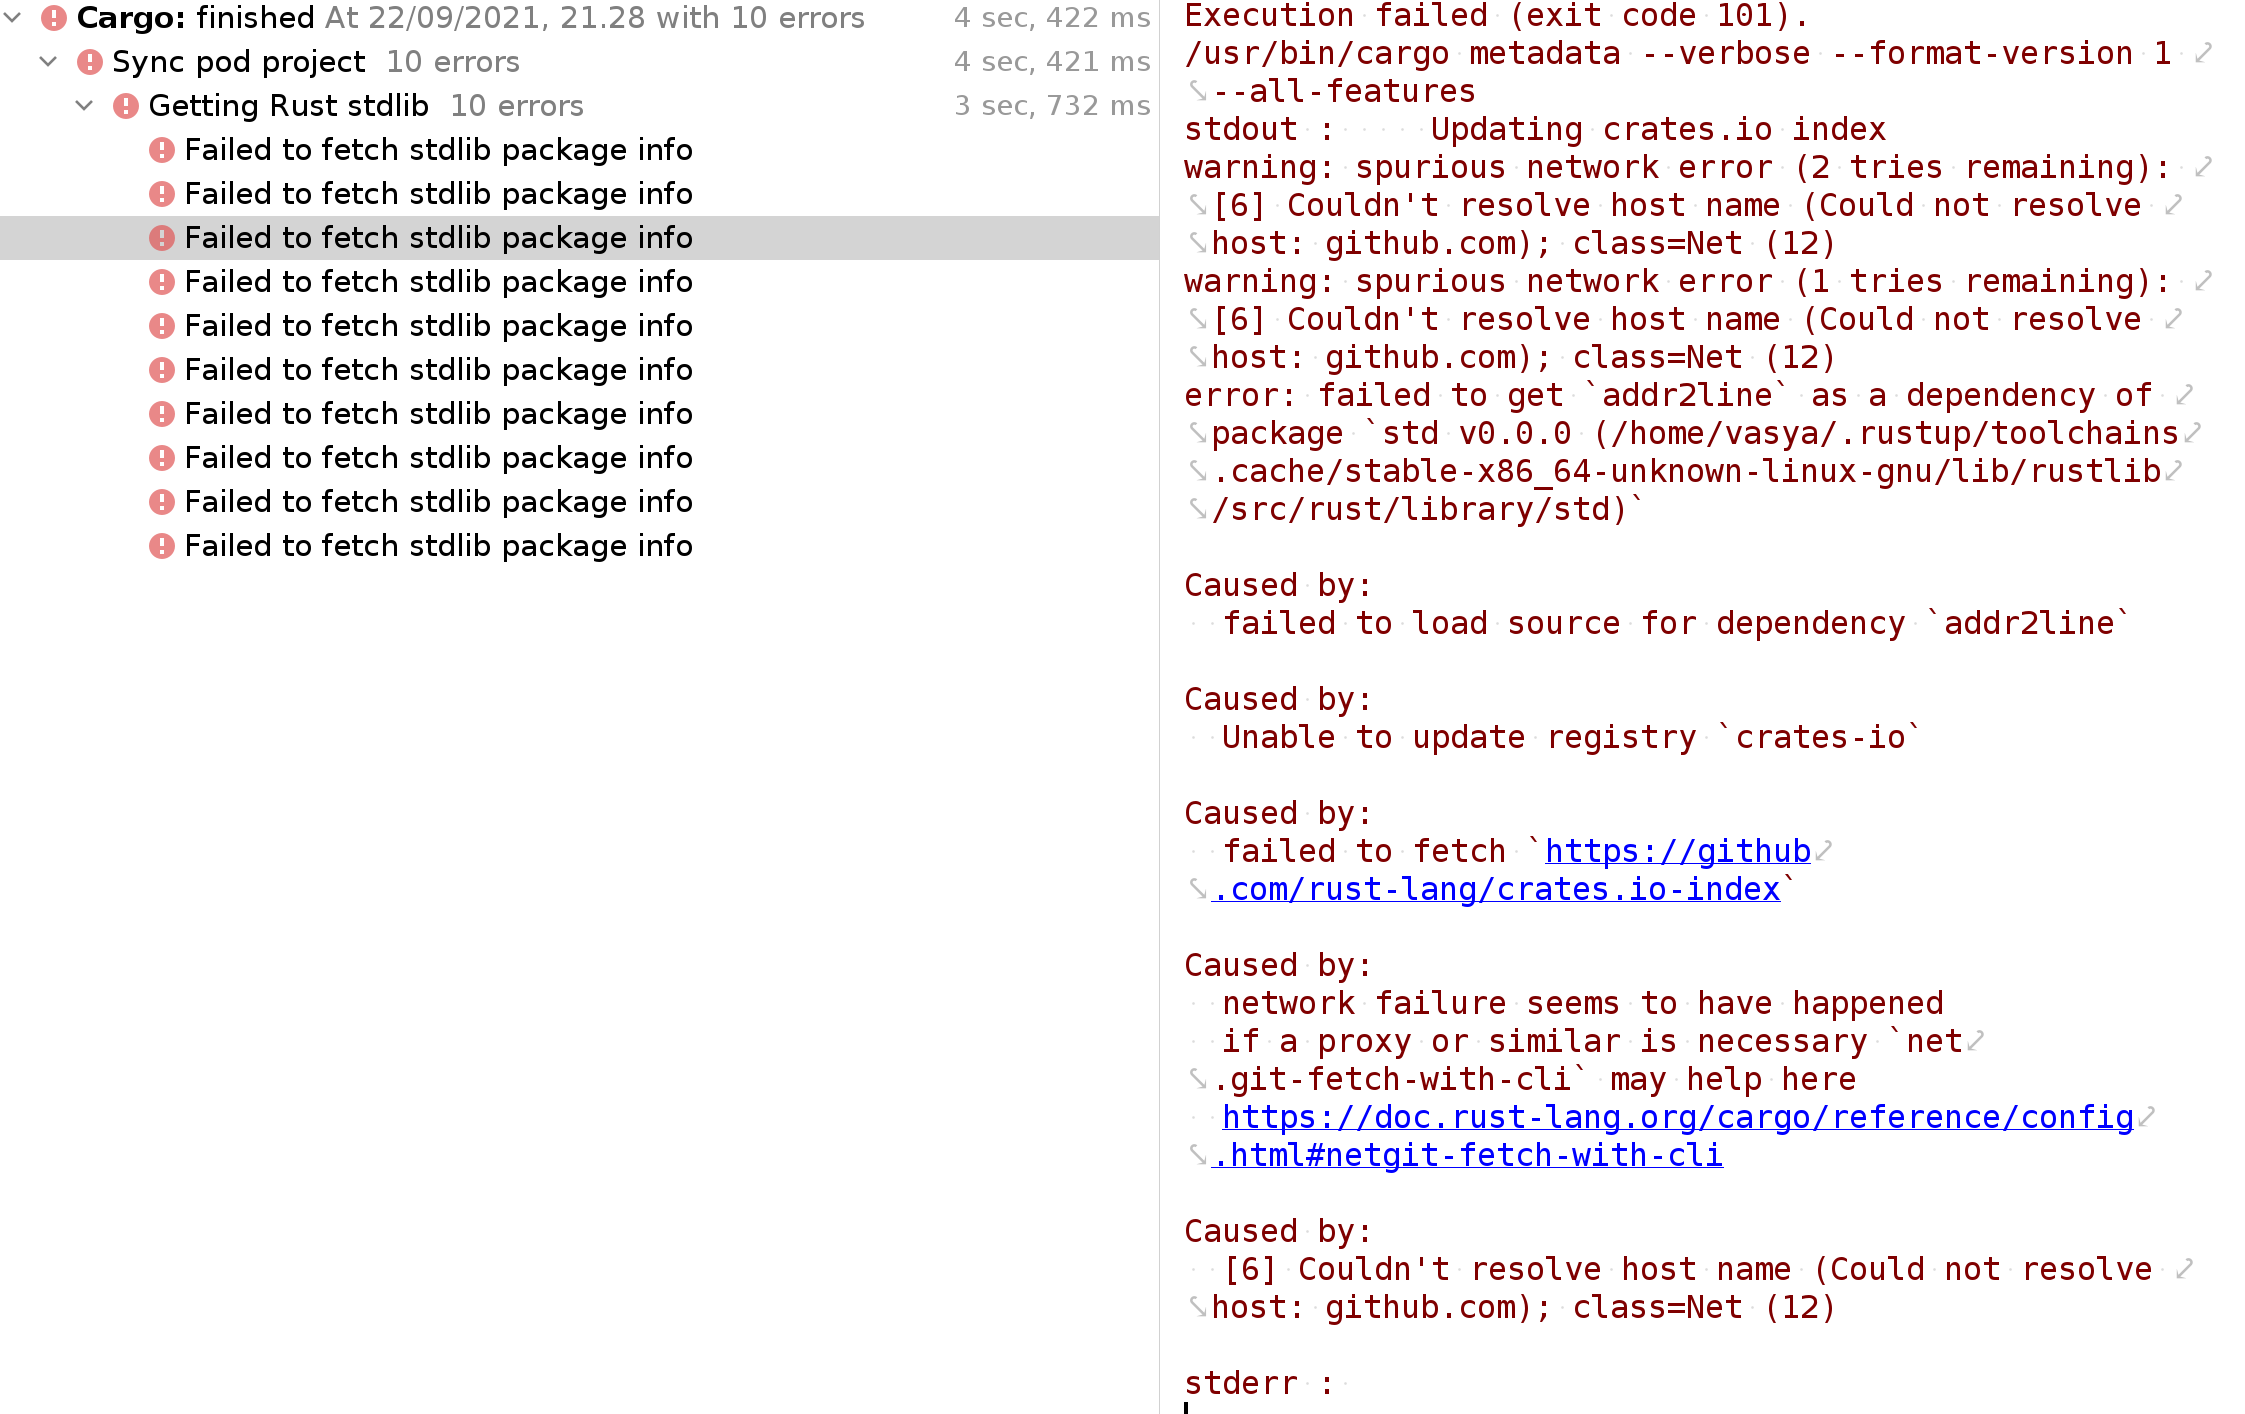
Task: Select the Getting Rust stdlib tree row
Action: coord(288,106)
